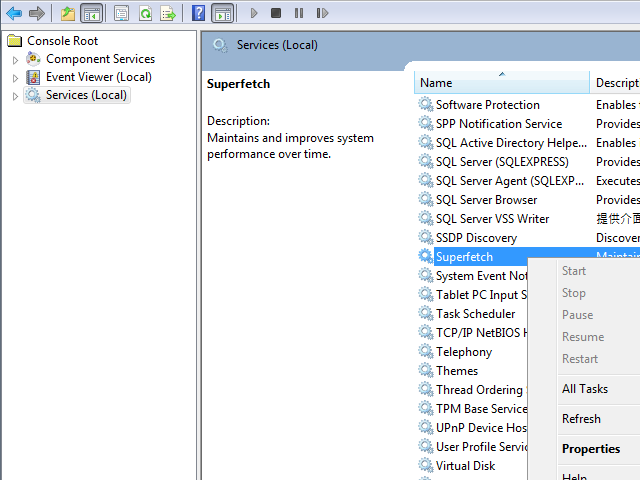This screenshot has height=480, width=640.
Task: Select the highlighted Superfetch service row
Action: pyautogui.click(x=481, y=257)
